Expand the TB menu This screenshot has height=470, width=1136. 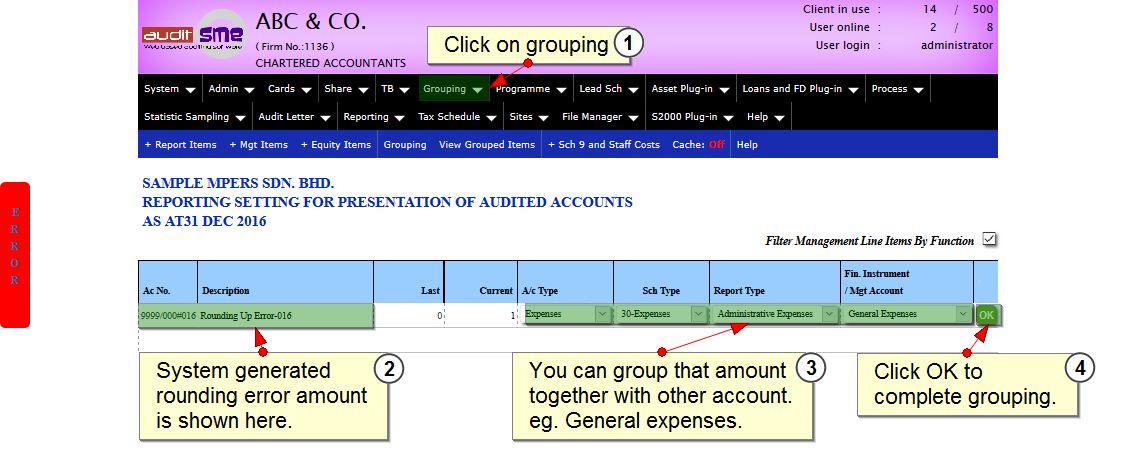[x=394, y=89]
